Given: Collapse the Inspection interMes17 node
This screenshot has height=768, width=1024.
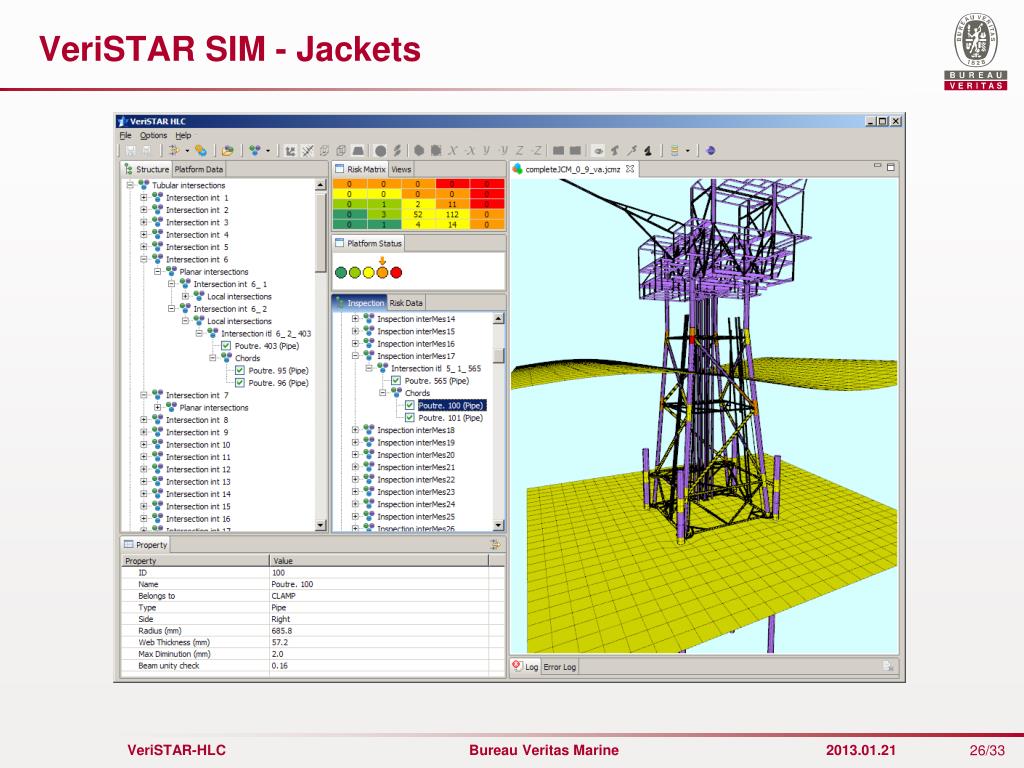Looking at the screenshot, I should coord(355,356).
